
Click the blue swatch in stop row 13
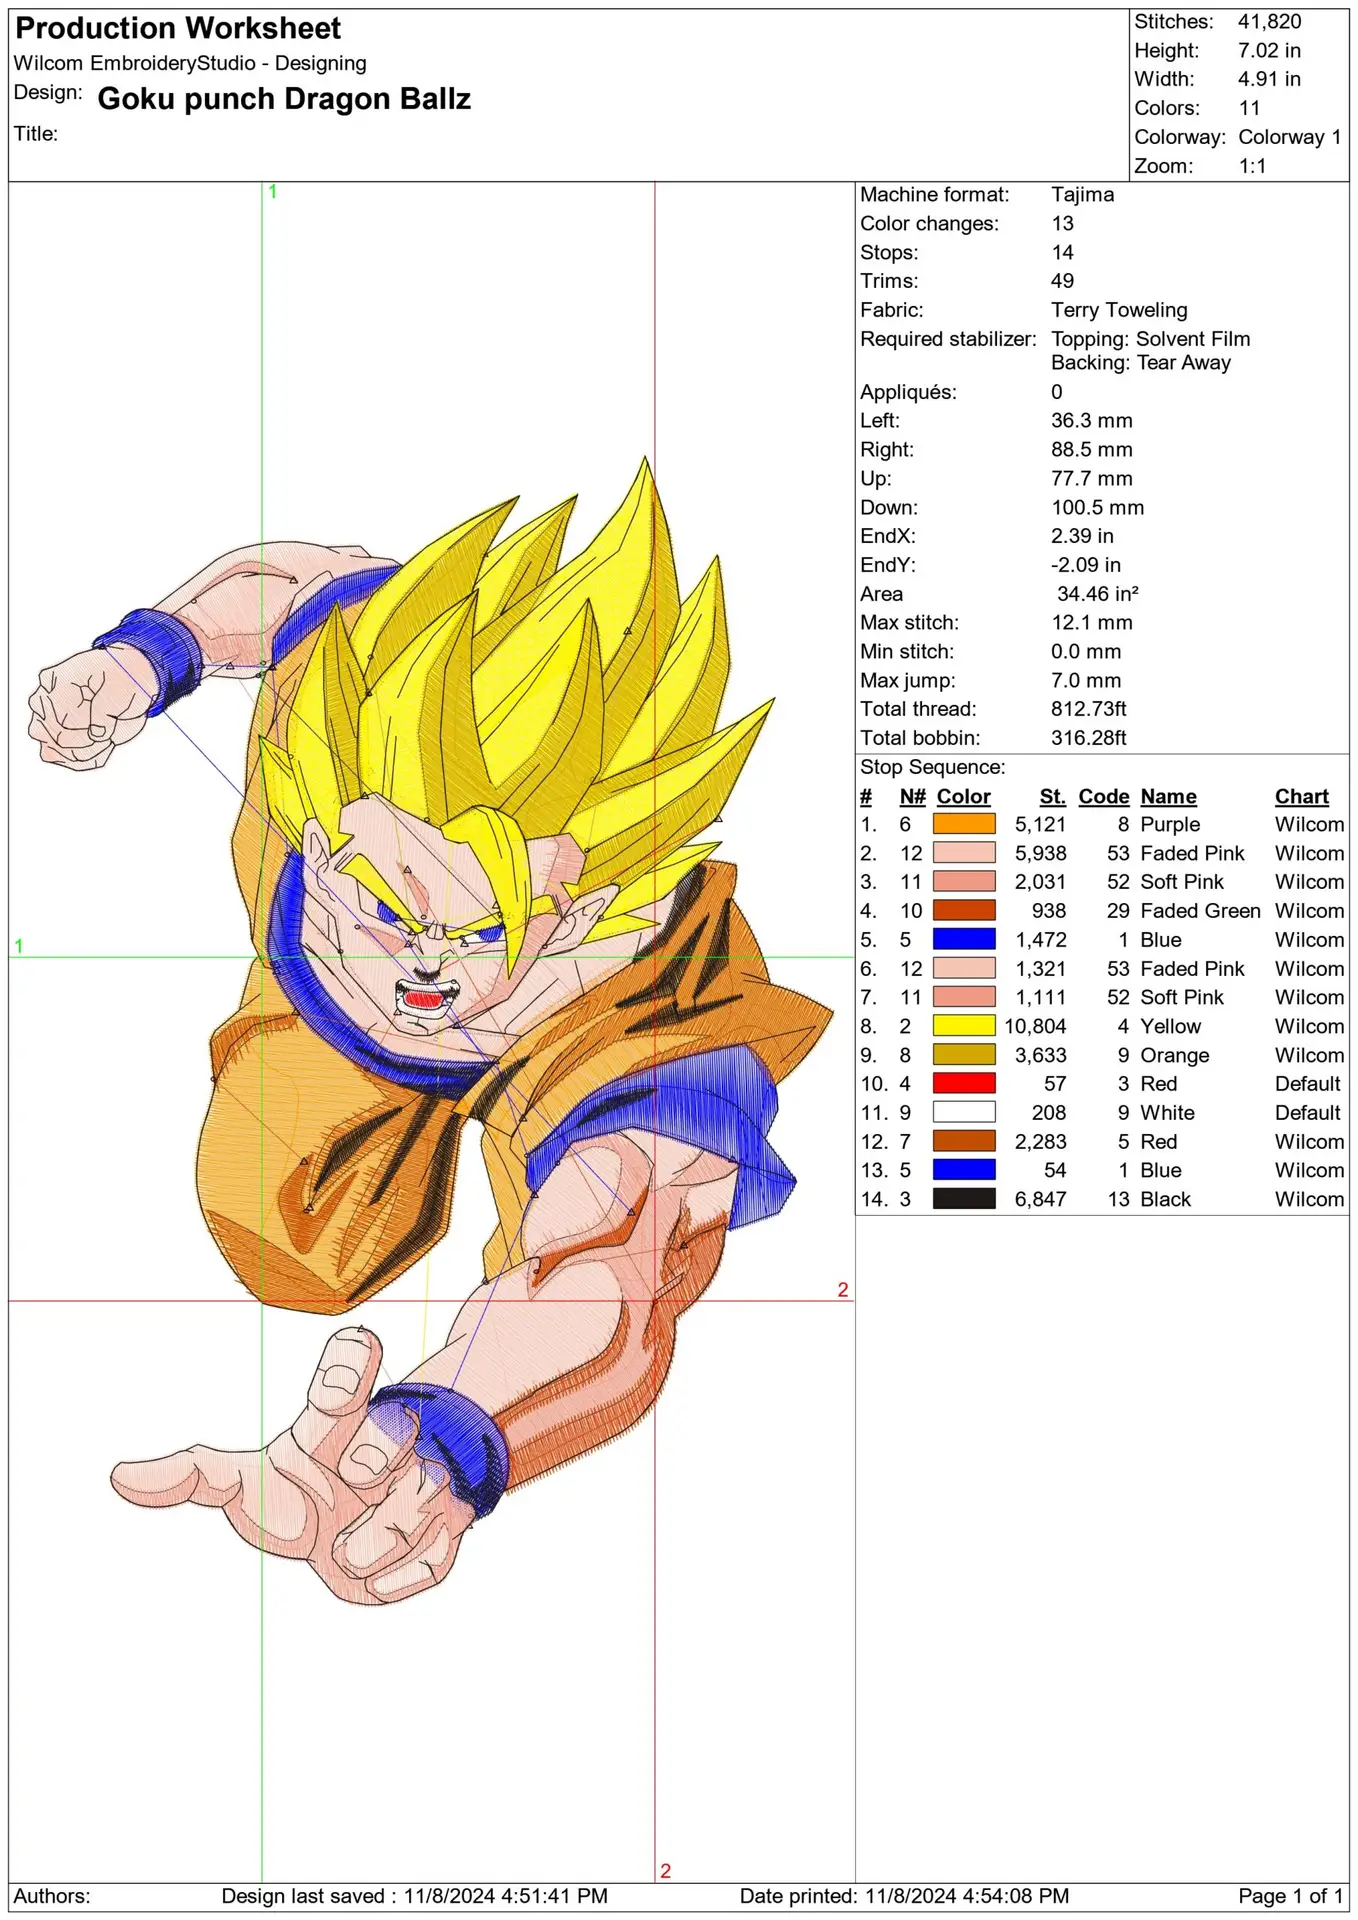click(x=964, y=1170)
